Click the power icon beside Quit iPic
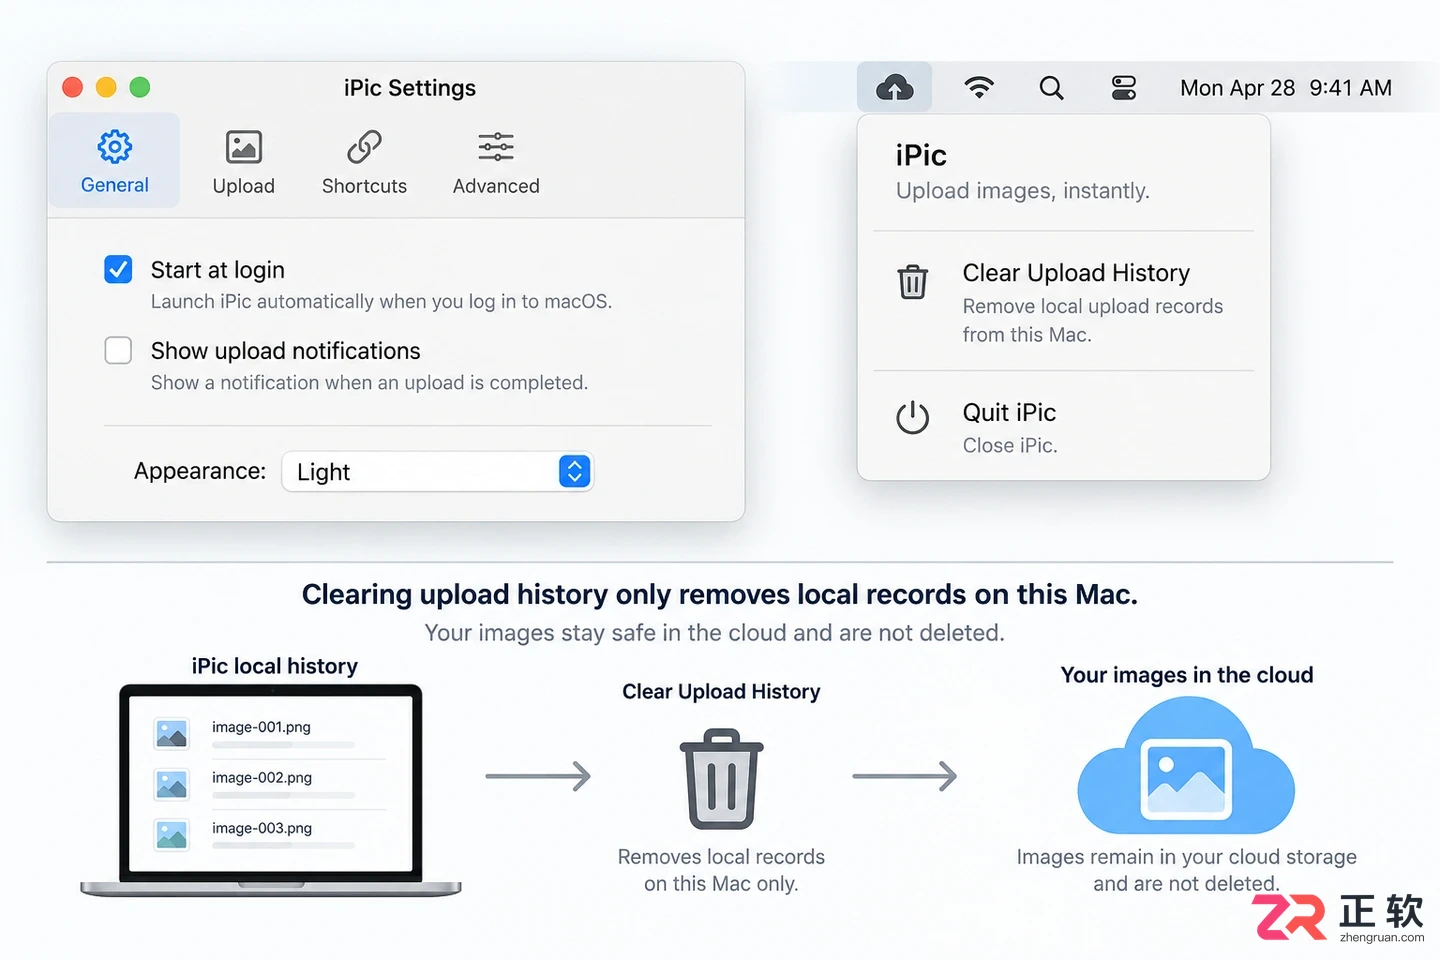 click(x=912, y=417)
